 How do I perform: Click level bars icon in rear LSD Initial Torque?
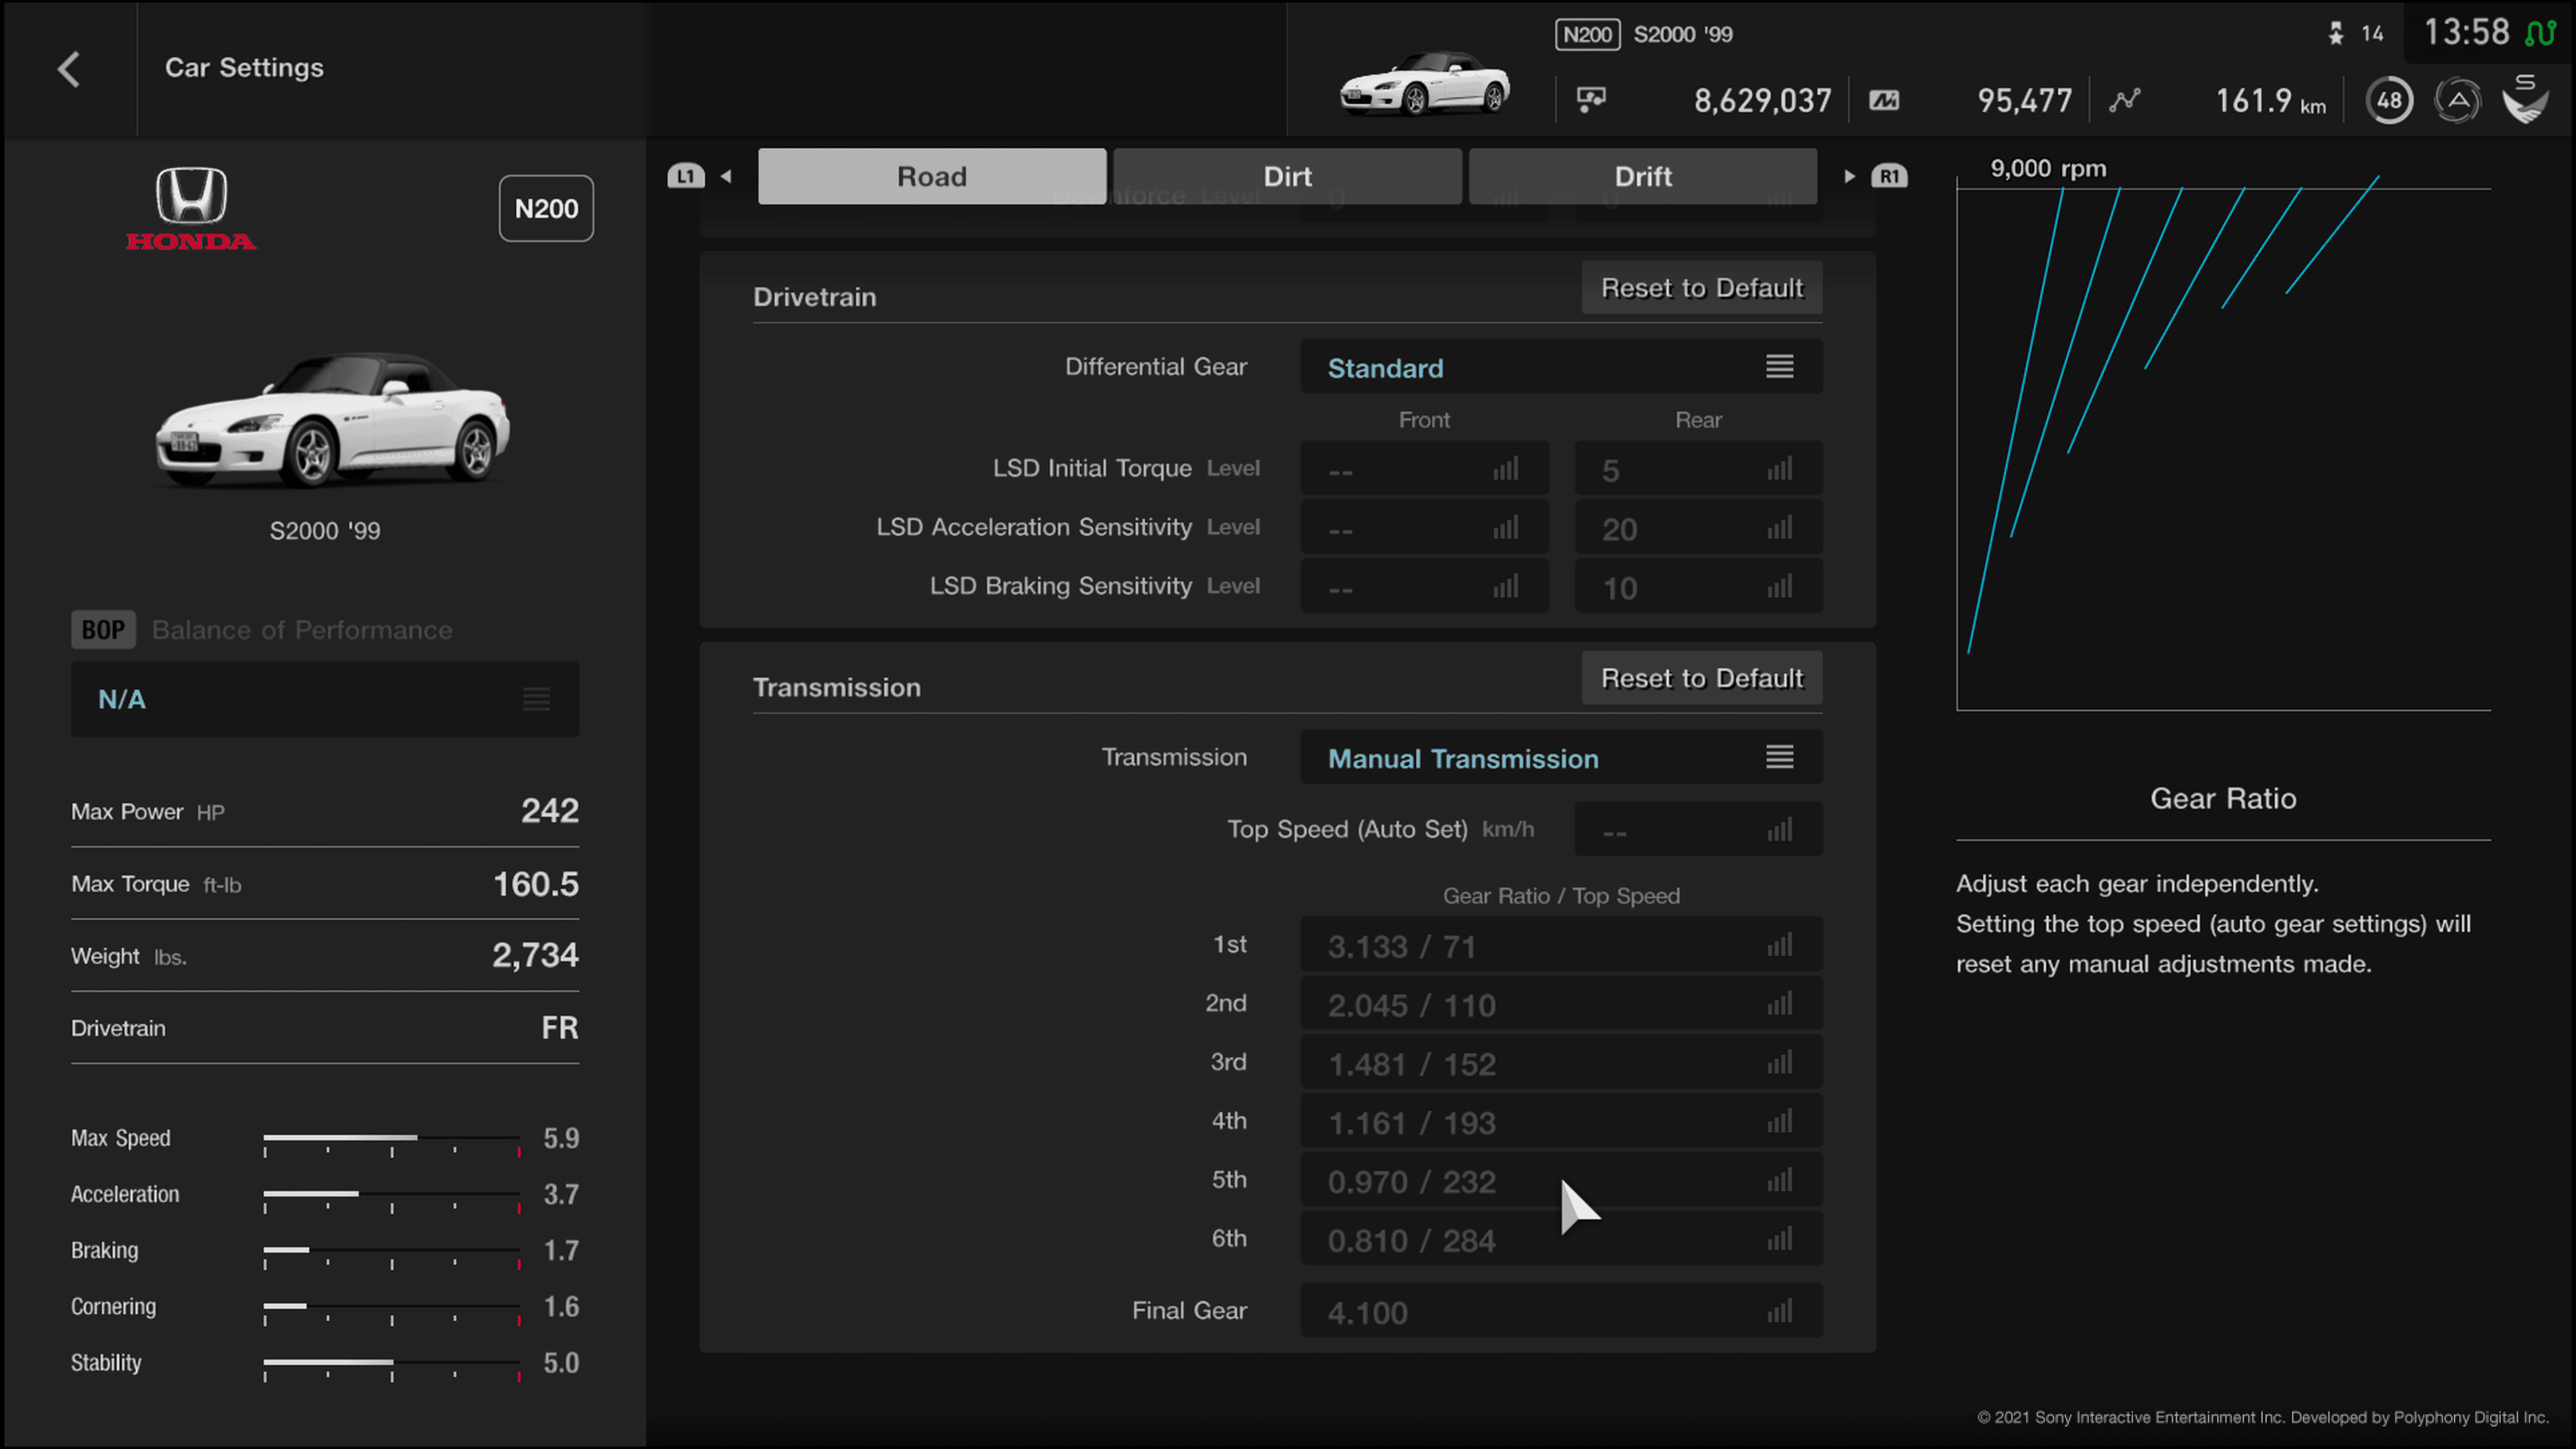pos(1780,468)
